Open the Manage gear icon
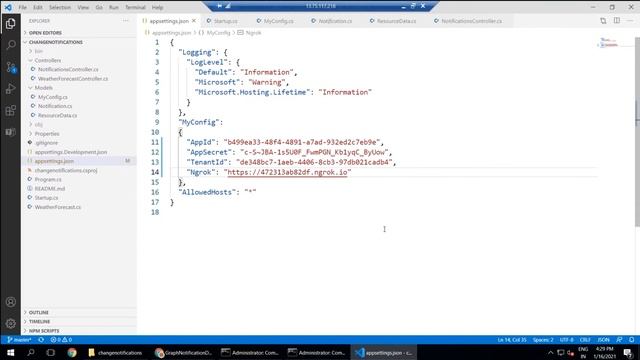The width and height of the screenshot is (640, 360). coord(11,323)
